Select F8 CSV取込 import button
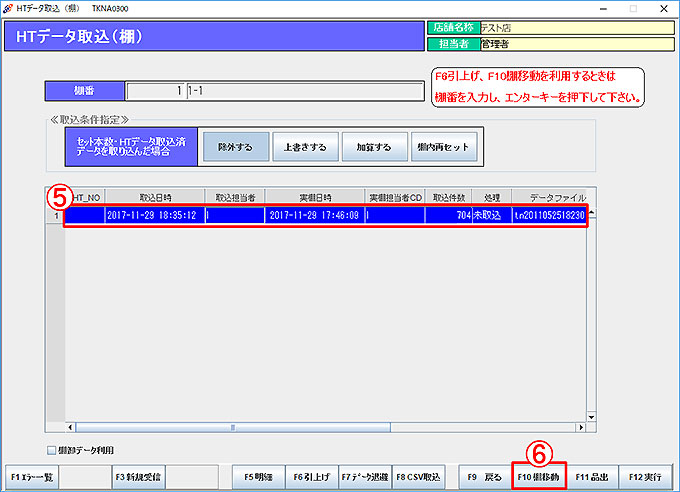Screen dimensions: 680x492 point(418,476)
